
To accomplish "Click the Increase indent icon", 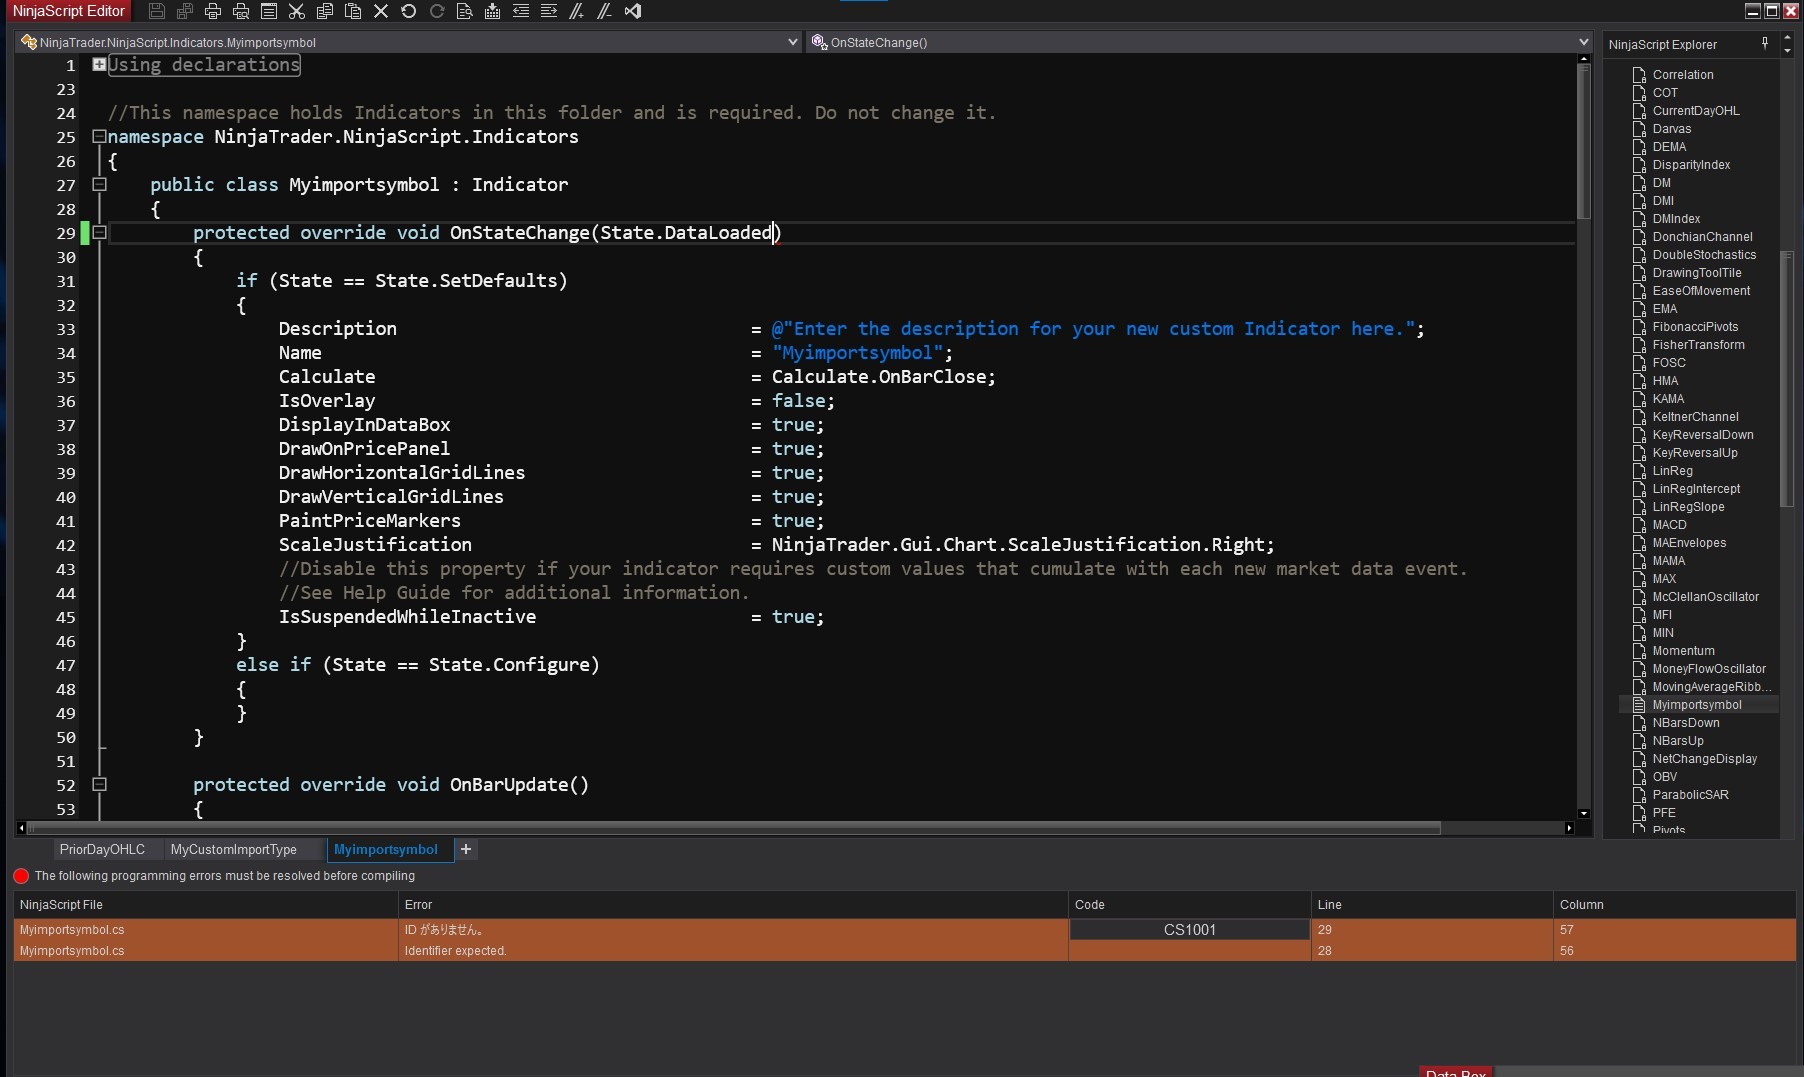I will coord(548,11).
